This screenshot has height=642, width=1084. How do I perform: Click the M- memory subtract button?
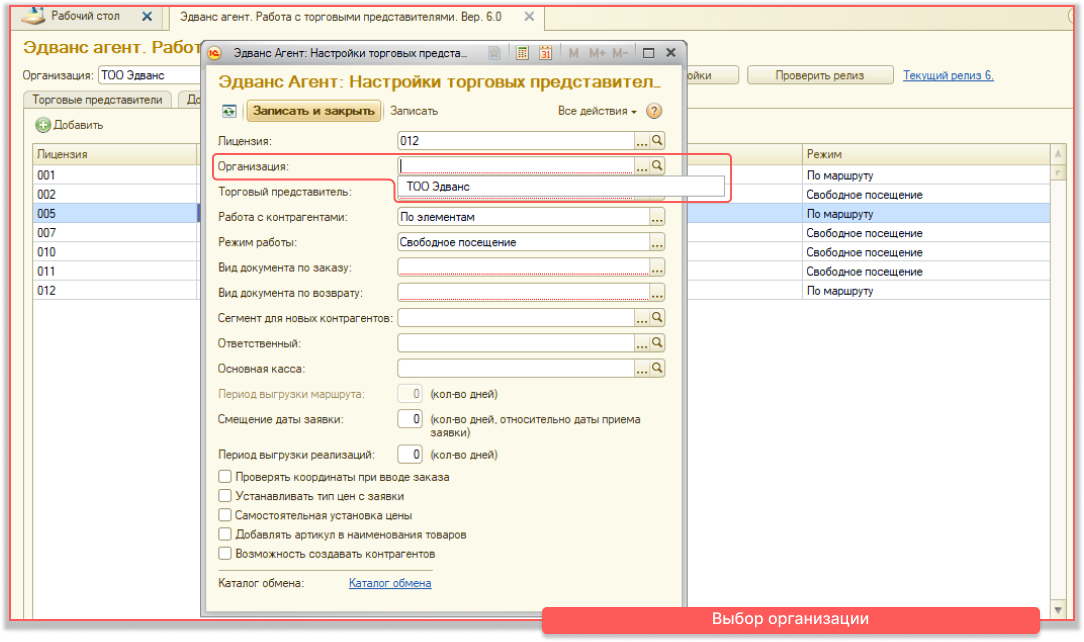click(x=620, y=53)
